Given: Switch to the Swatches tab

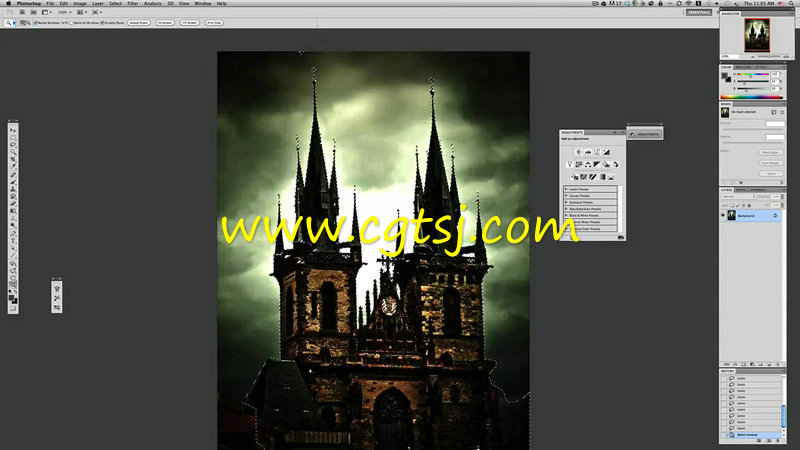Looking at the screenshot, I should [x=743, y=67].
